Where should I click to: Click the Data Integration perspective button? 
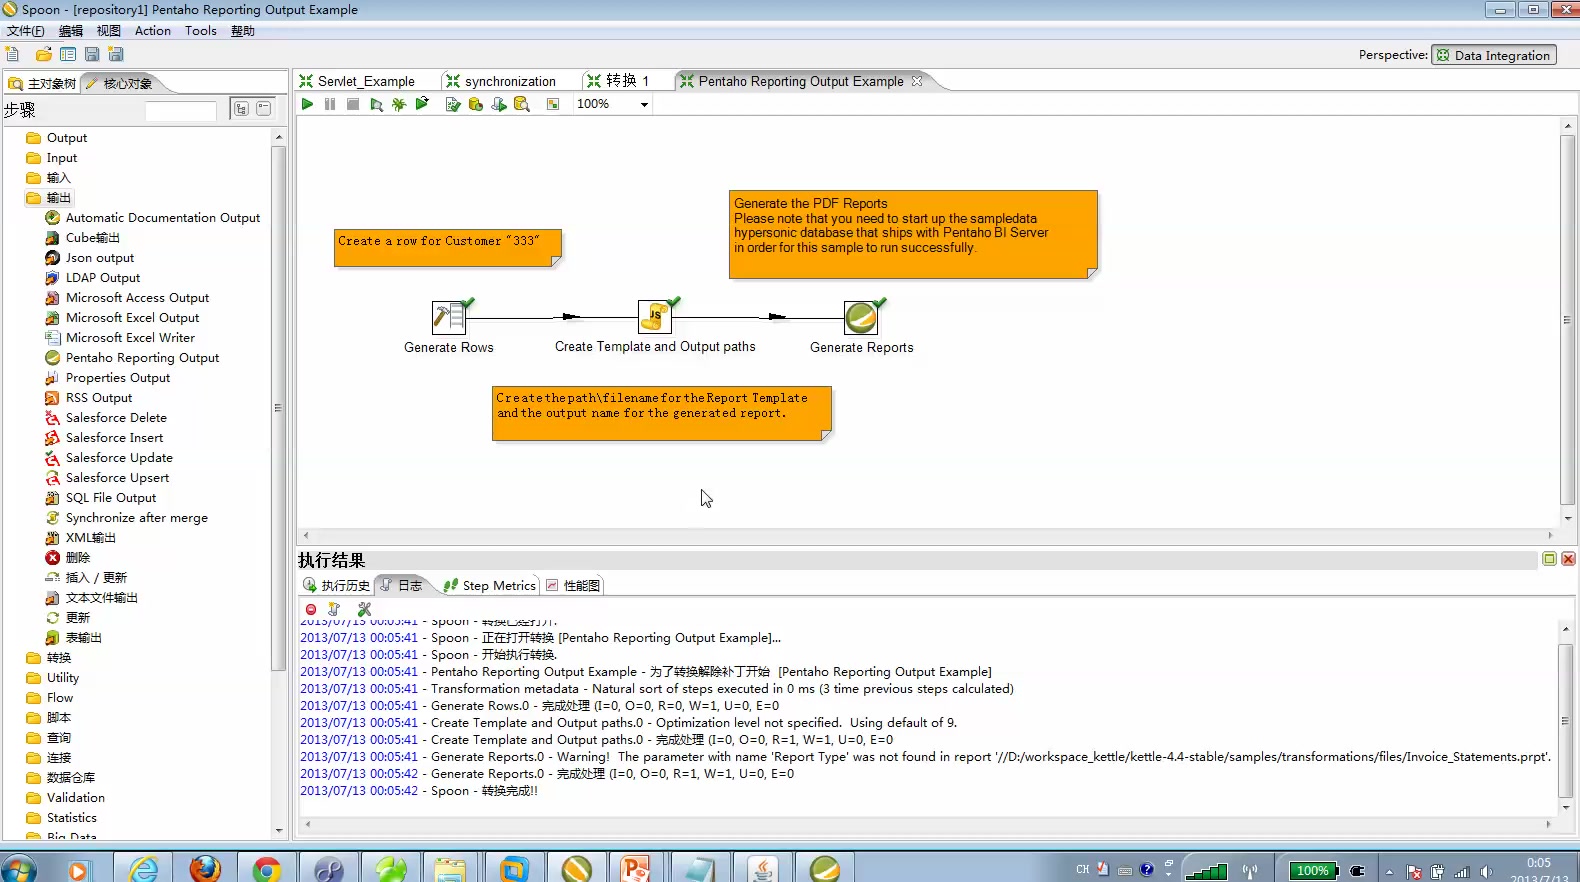1493,55
